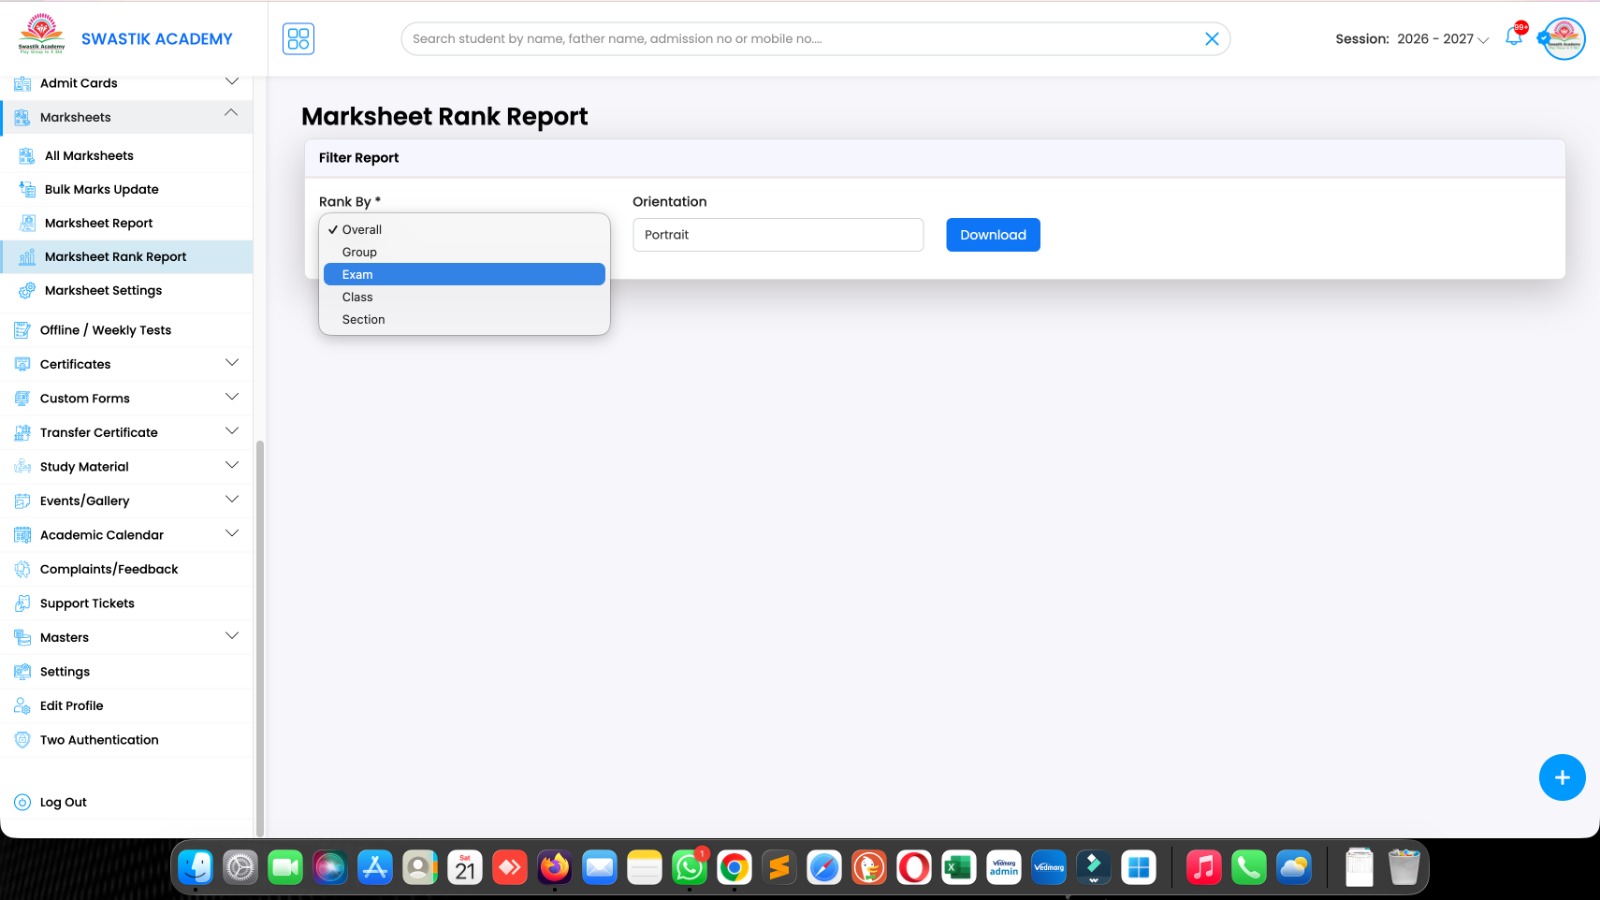Focus the student search field
This screenshot has height=900, width=1600.
[x=800, y=39]
